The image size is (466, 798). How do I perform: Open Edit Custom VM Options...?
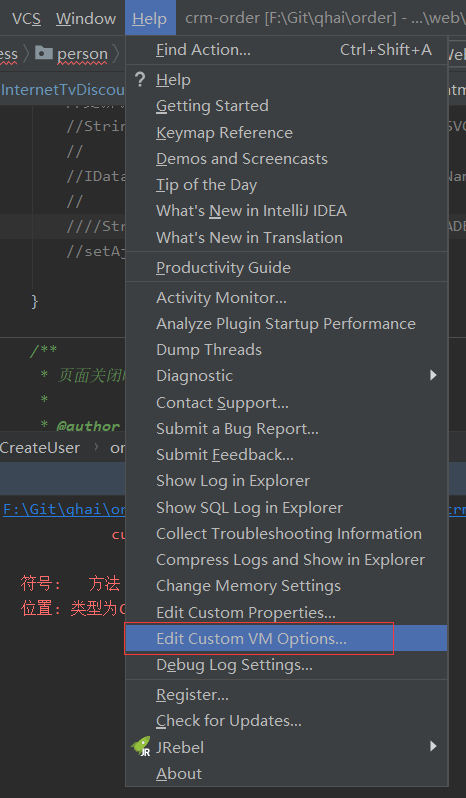[x=286, y=638]
